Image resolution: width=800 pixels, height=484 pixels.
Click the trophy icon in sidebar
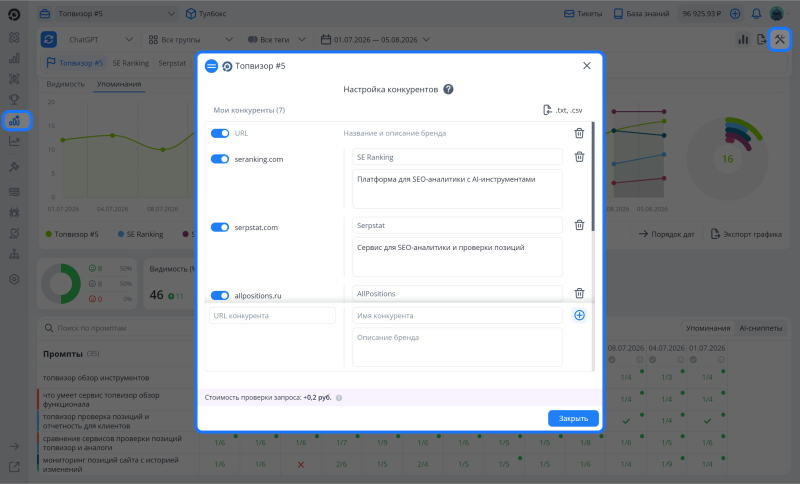click(14, 99)
